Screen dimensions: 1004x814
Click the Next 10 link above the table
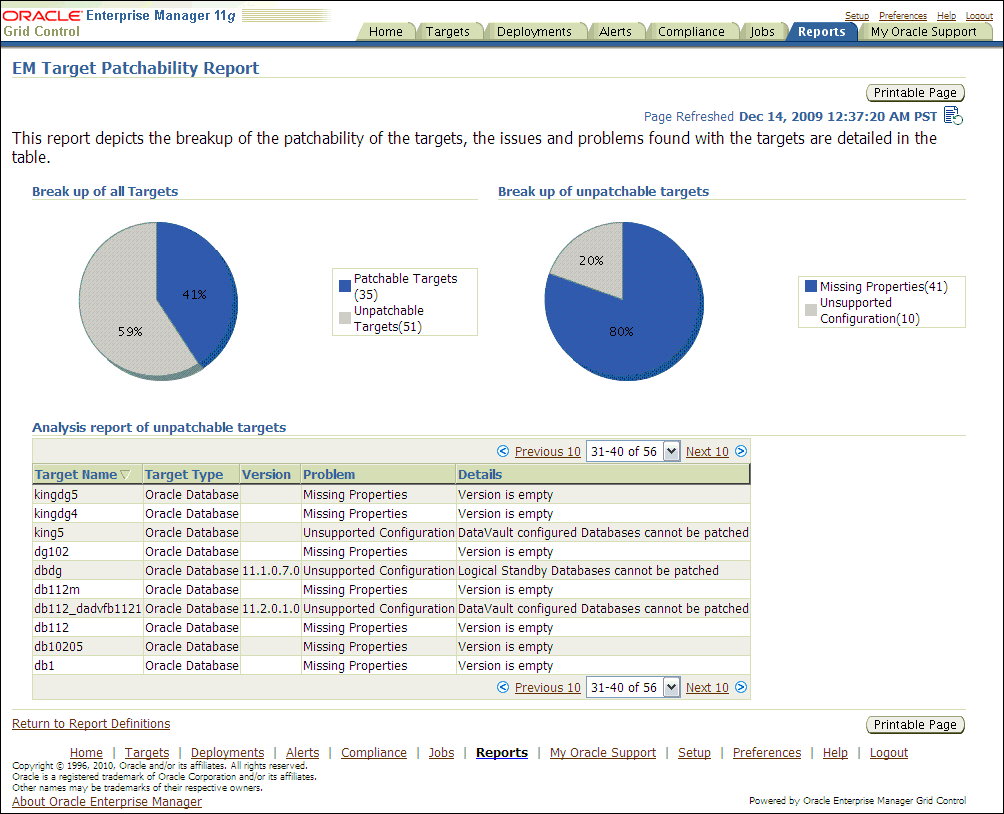[707, 452]
